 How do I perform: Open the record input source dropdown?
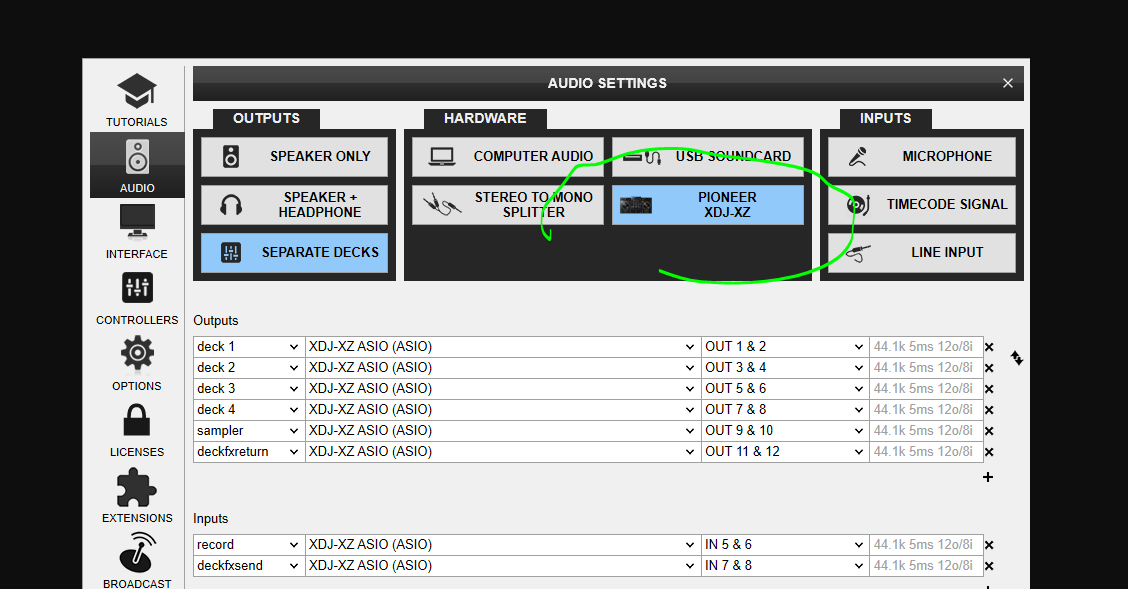pos(249,544)
